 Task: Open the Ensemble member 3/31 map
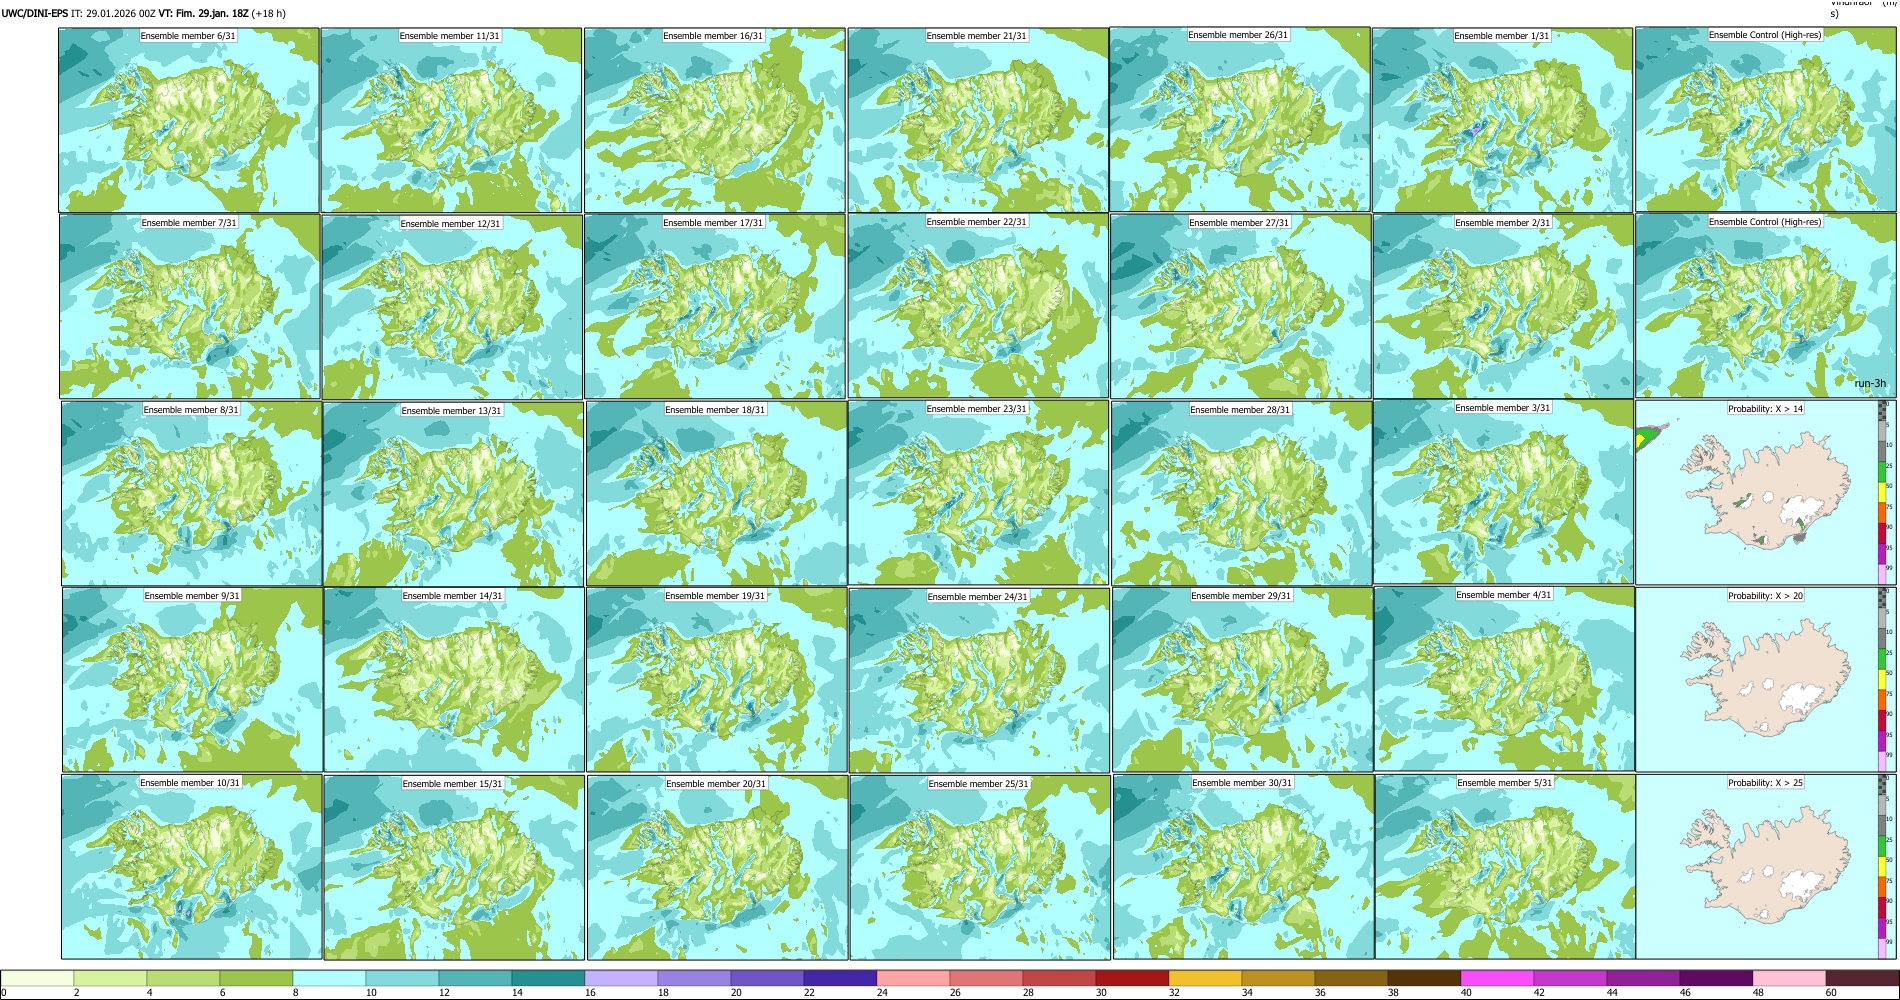point(1503,493)
